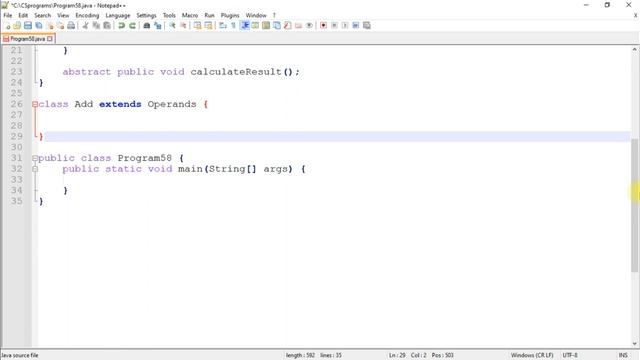The width and height of the screenshot is (640, 360).
Task: Click the Zoom Out toolbar icon
Action: pos(183,26)
